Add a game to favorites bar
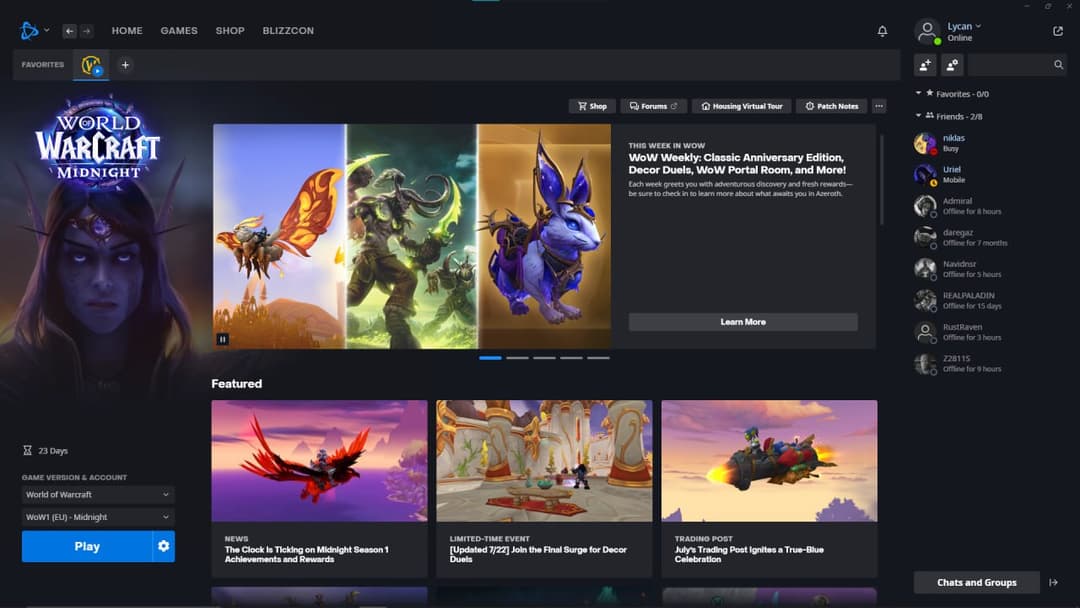 click(x=125, y=65)
